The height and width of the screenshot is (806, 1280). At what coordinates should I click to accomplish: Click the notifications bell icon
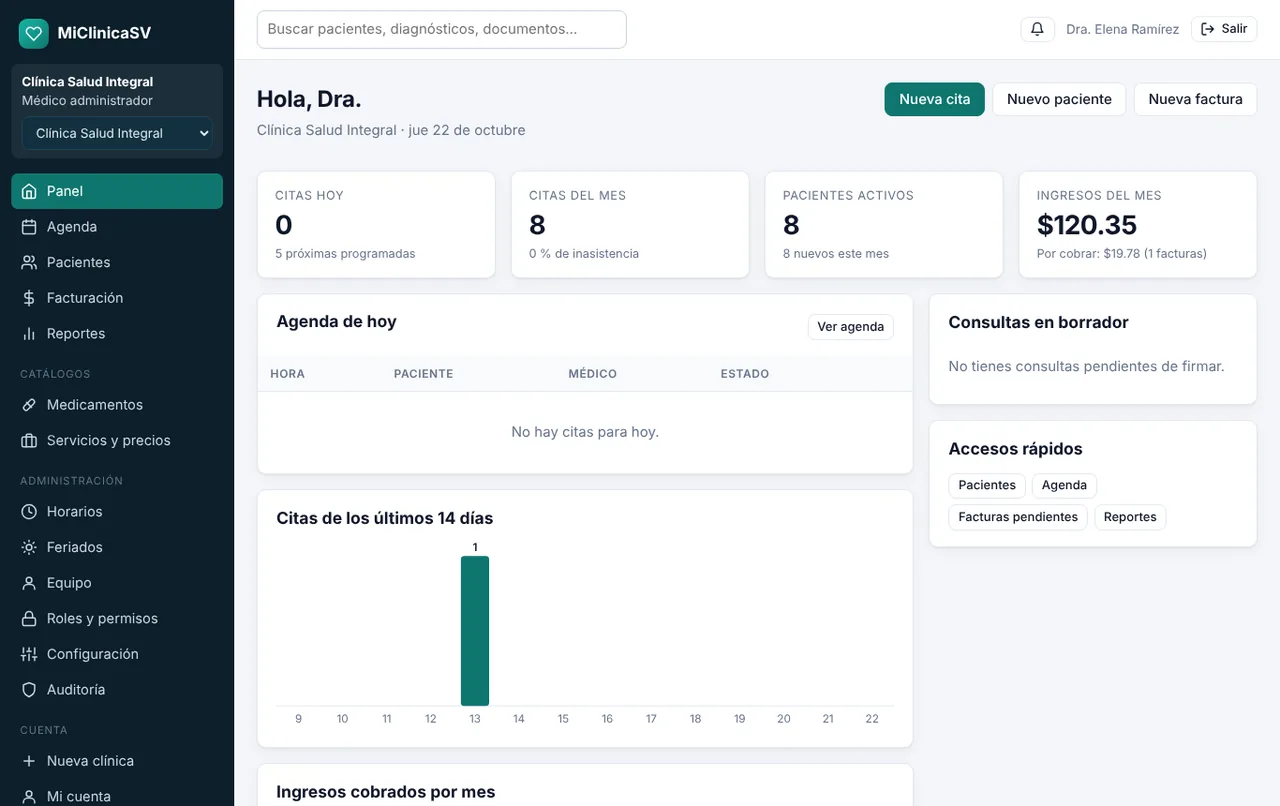(x=1037, y=29)
